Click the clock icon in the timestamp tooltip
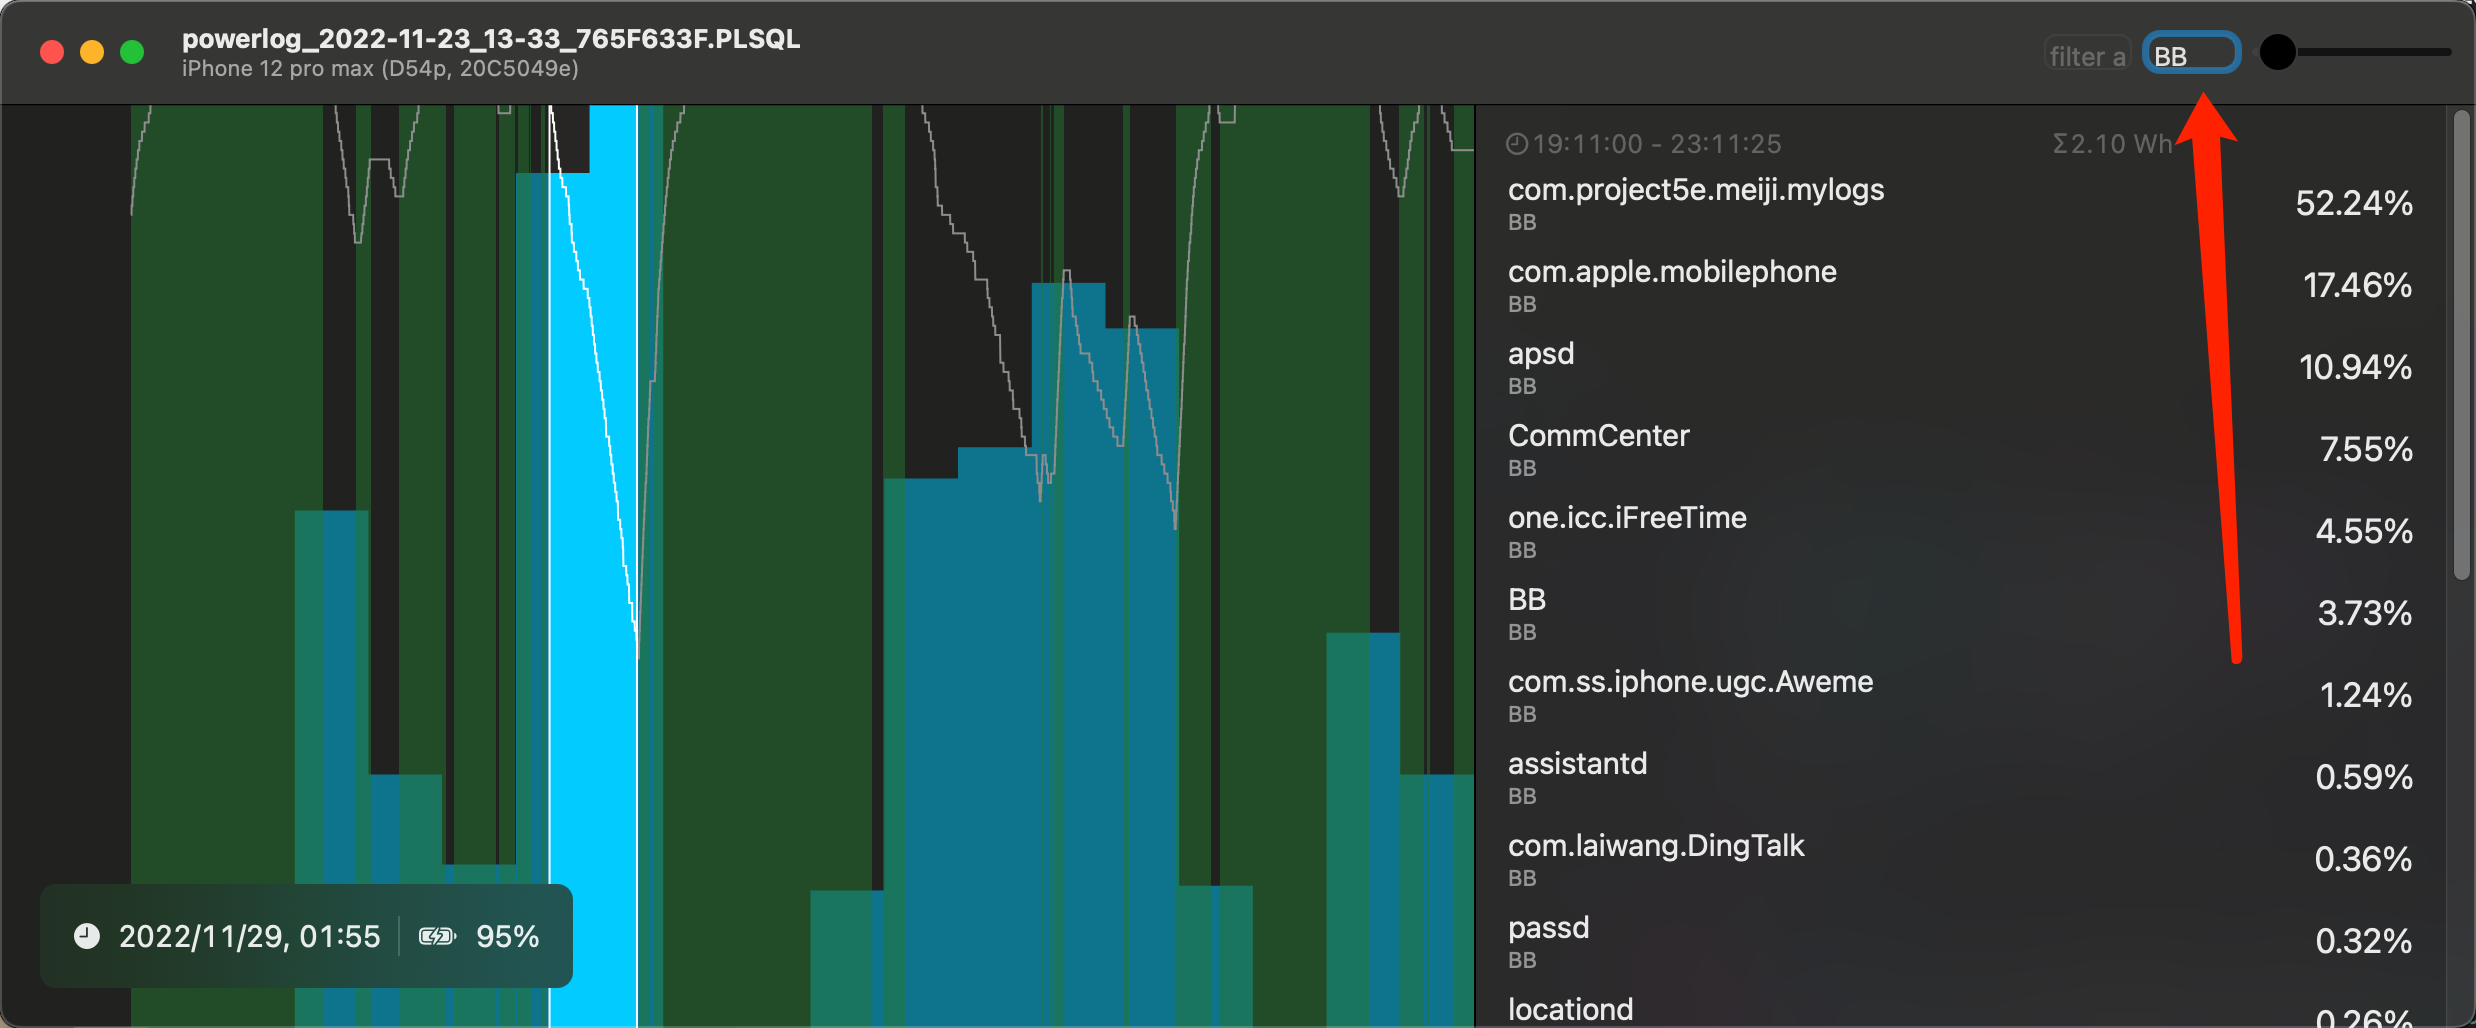The height and width of the screenshot is (1028, 2476). (x=87, y=936)
